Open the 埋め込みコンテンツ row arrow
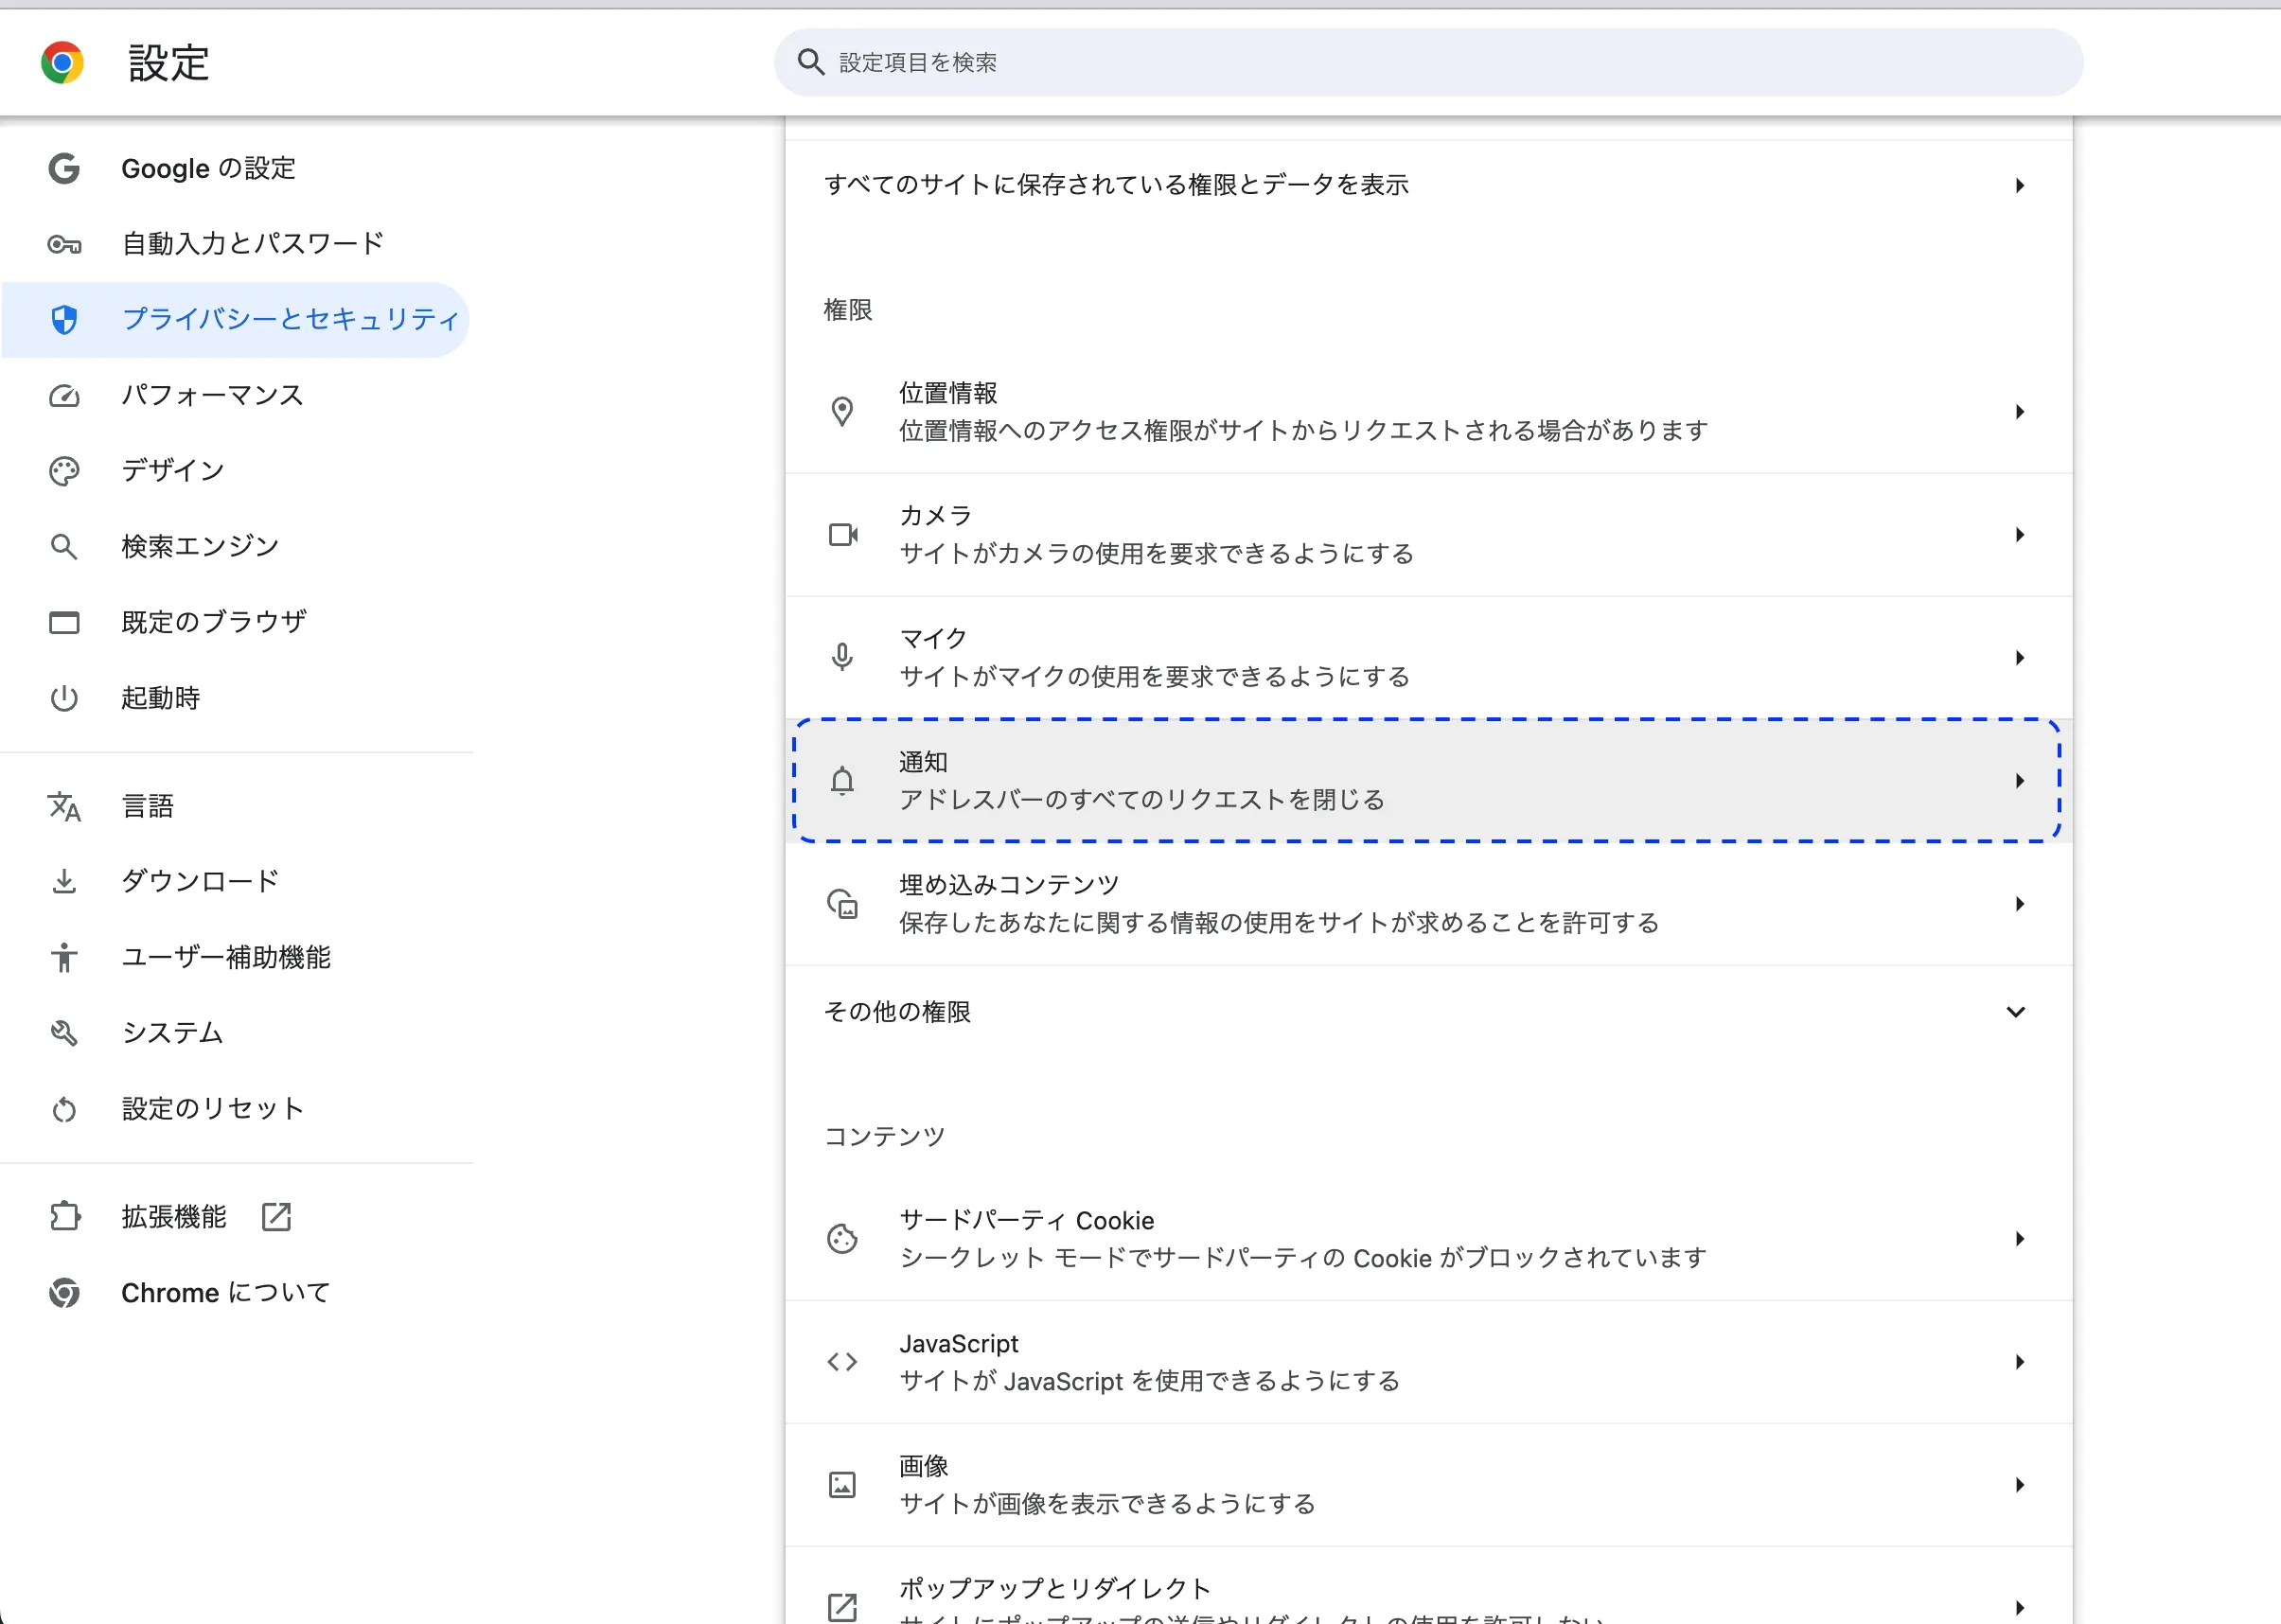 (x=2020, y=904)
